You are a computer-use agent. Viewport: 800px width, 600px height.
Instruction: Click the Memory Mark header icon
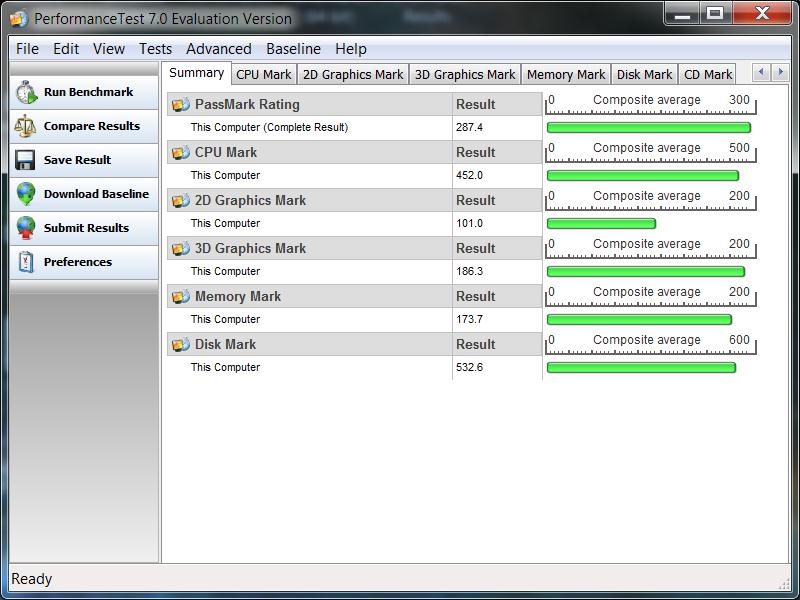[x=181, y=296]
